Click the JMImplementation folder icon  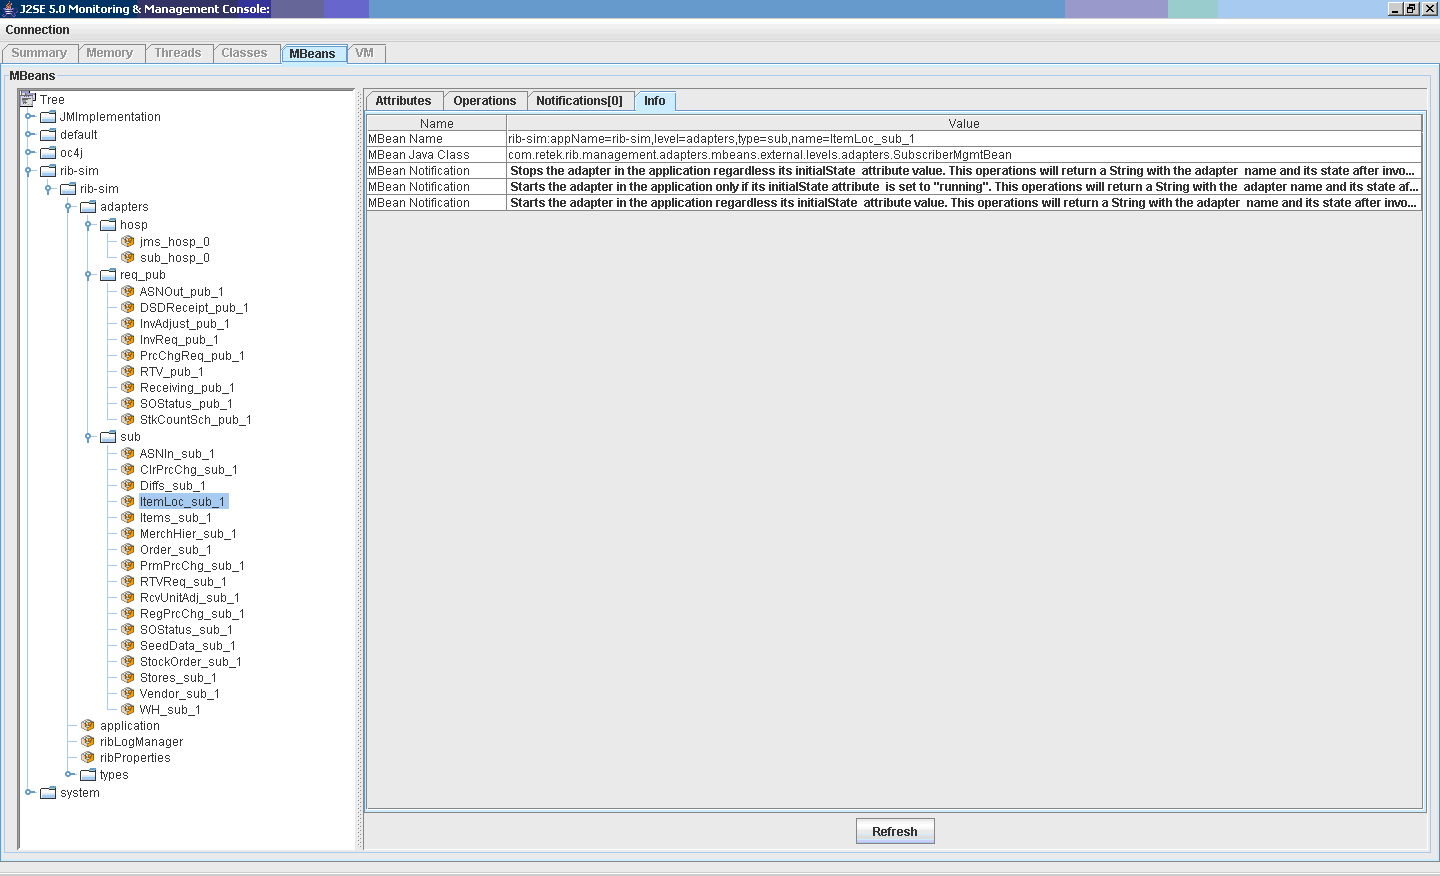(48, 116)
